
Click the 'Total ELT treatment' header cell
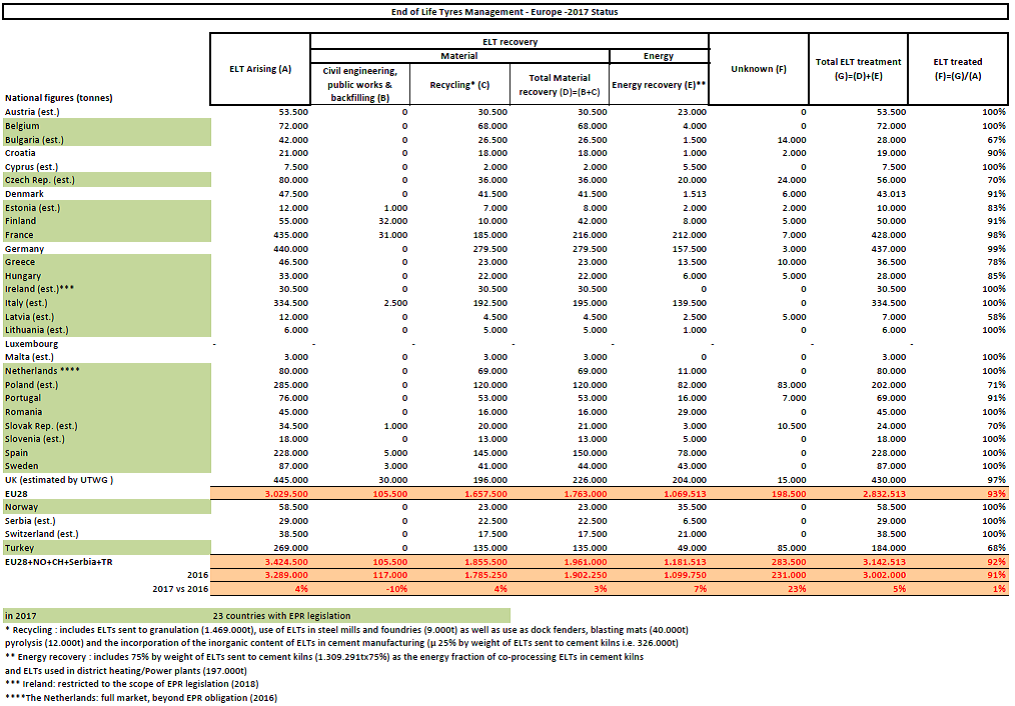coord(858,68)
